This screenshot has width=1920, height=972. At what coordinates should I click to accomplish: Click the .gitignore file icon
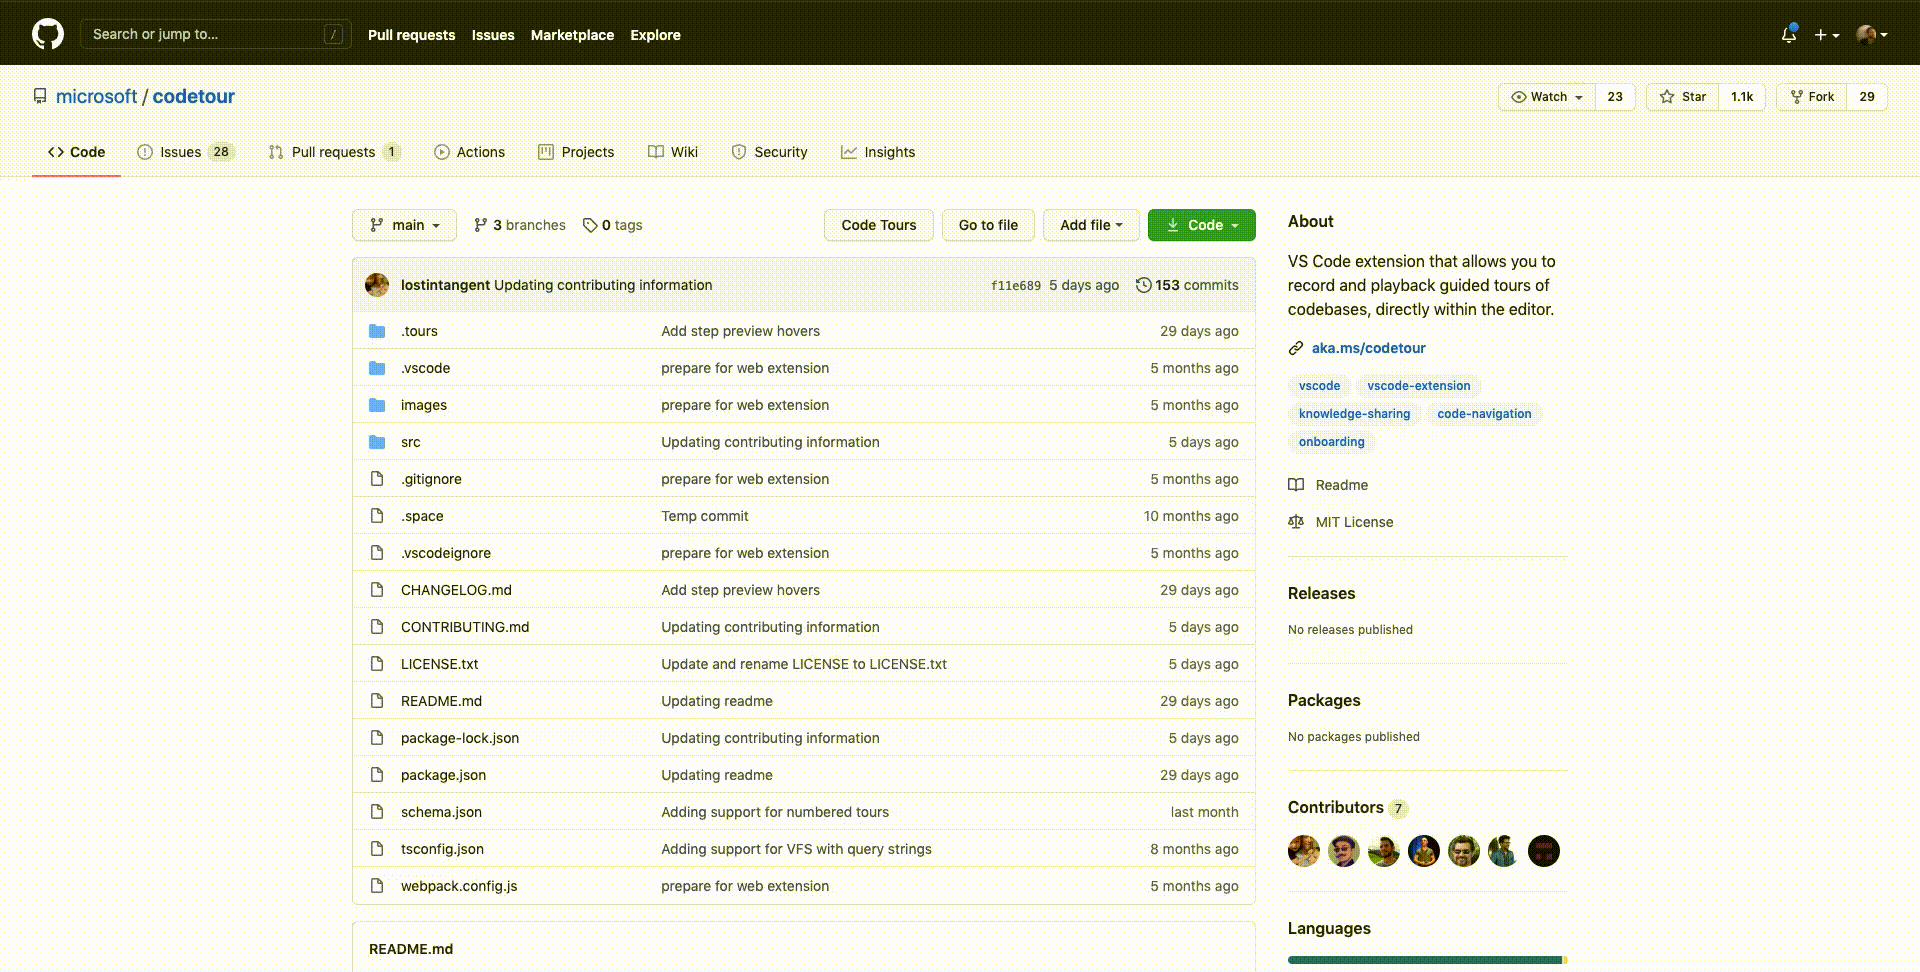377,479
